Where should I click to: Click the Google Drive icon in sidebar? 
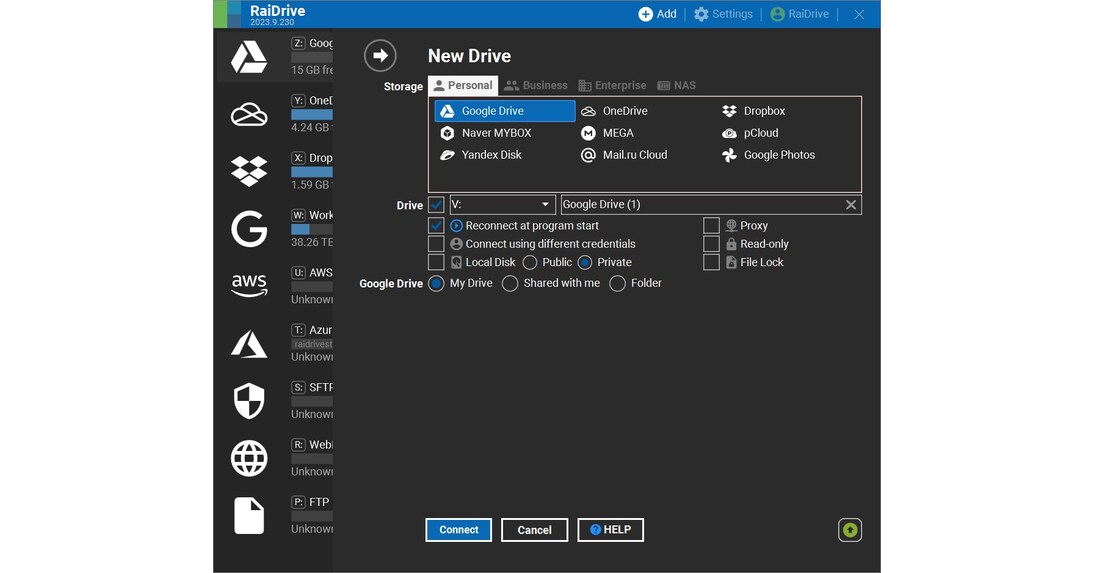[x=249, y=58]
